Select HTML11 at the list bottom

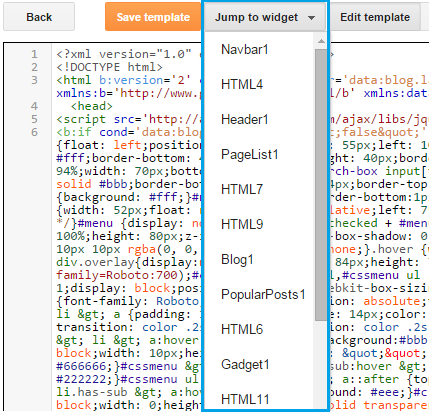[245, 399]
